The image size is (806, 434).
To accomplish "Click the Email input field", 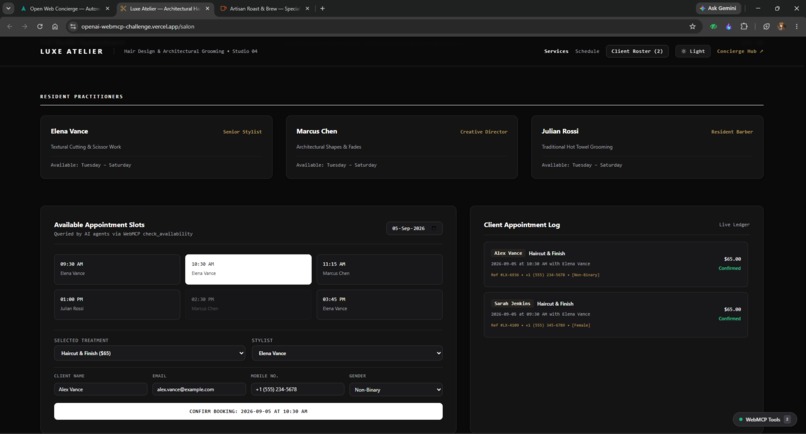I will [199, 390].
